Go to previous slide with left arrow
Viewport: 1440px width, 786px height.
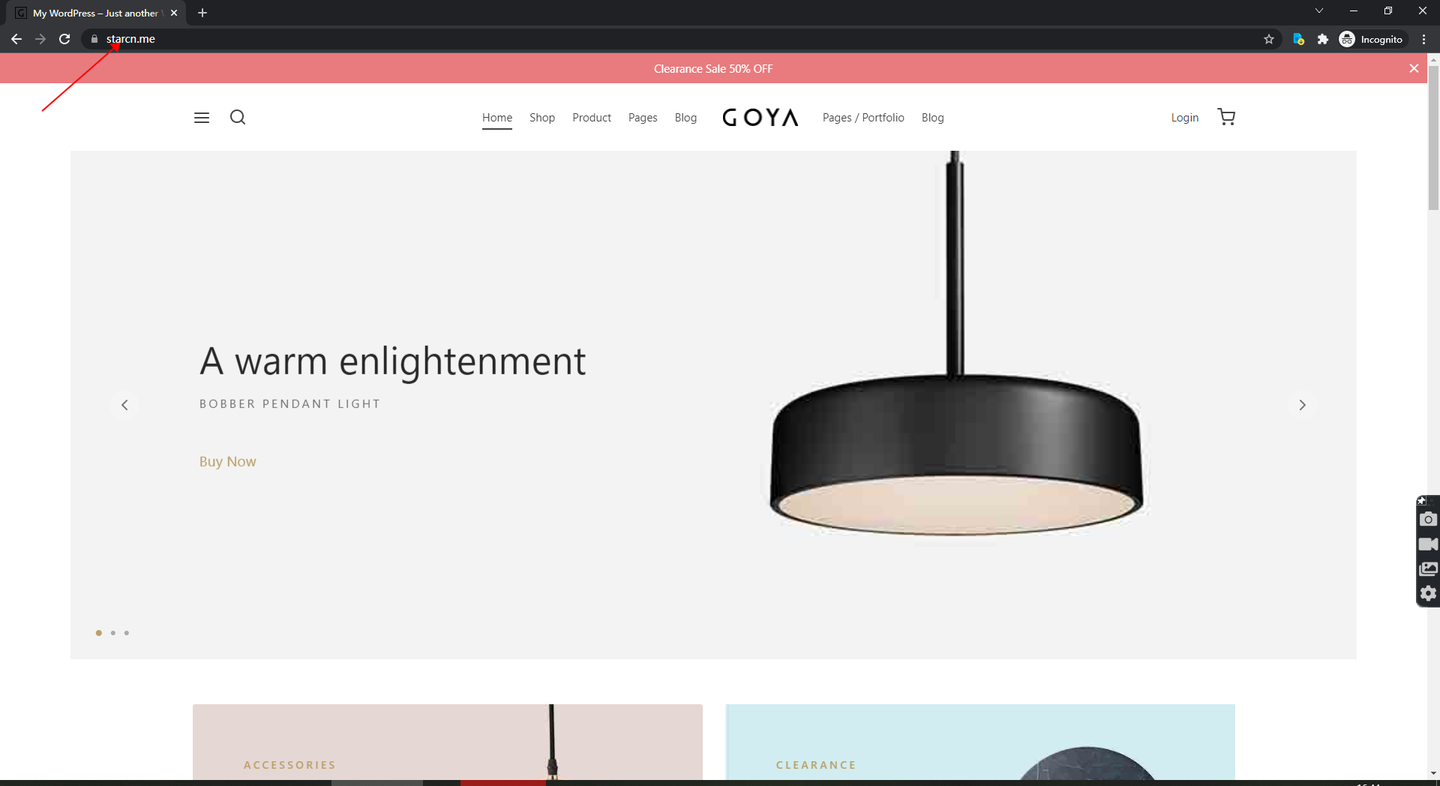click(x=125, y=405)
